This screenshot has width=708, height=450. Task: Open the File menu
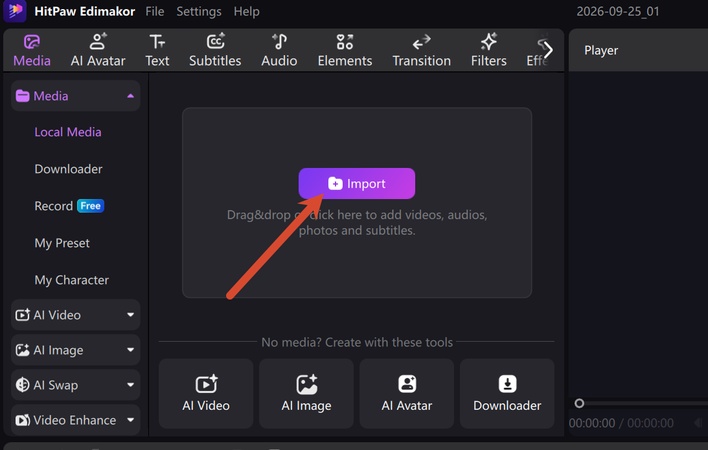point(154,11)
